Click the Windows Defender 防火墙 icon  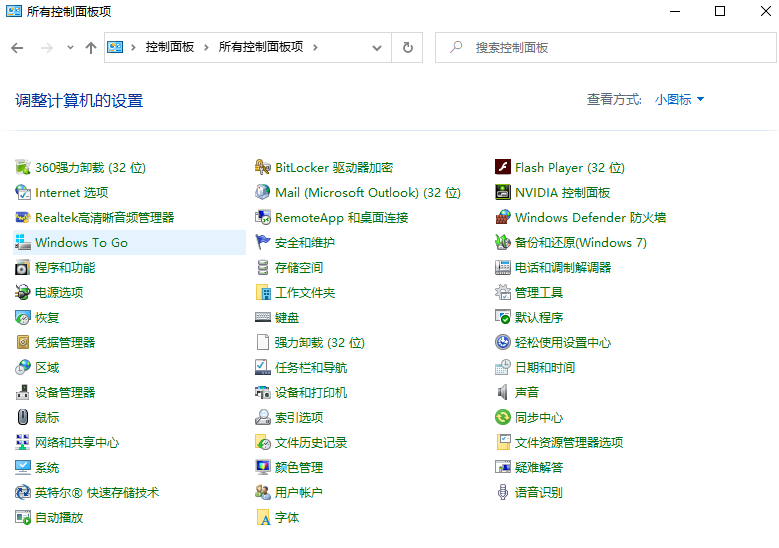point(503,218)
